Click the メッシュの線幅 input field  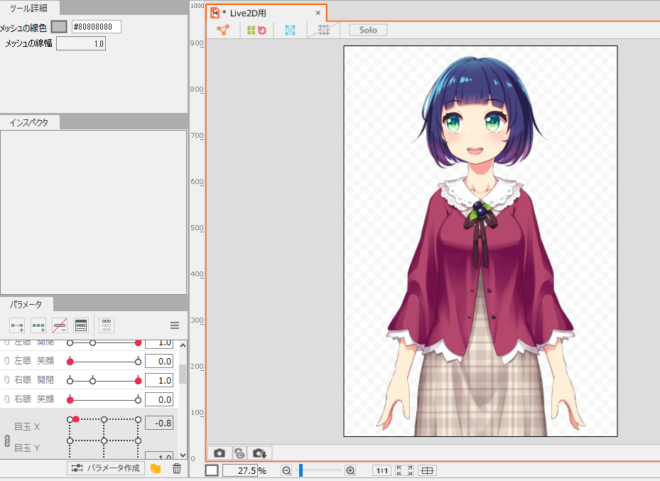(x=81, y=44)
